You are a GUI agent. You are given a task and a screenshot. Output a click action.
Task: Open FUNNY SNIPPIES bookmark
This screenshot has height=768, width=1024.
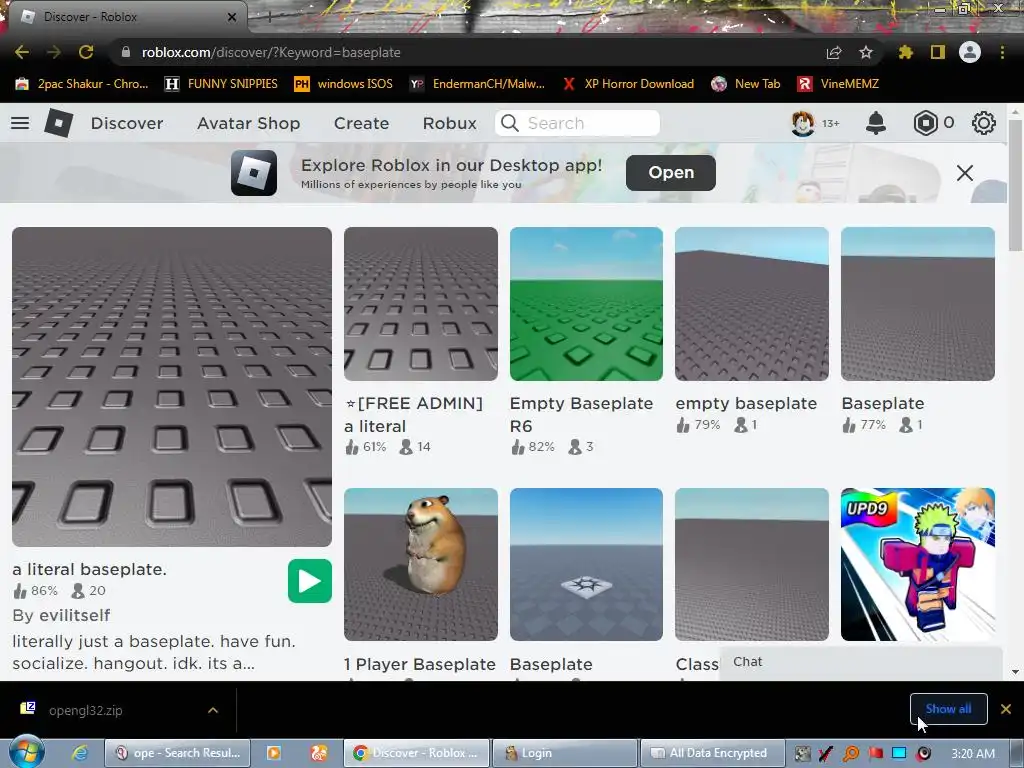click(221, 84)
